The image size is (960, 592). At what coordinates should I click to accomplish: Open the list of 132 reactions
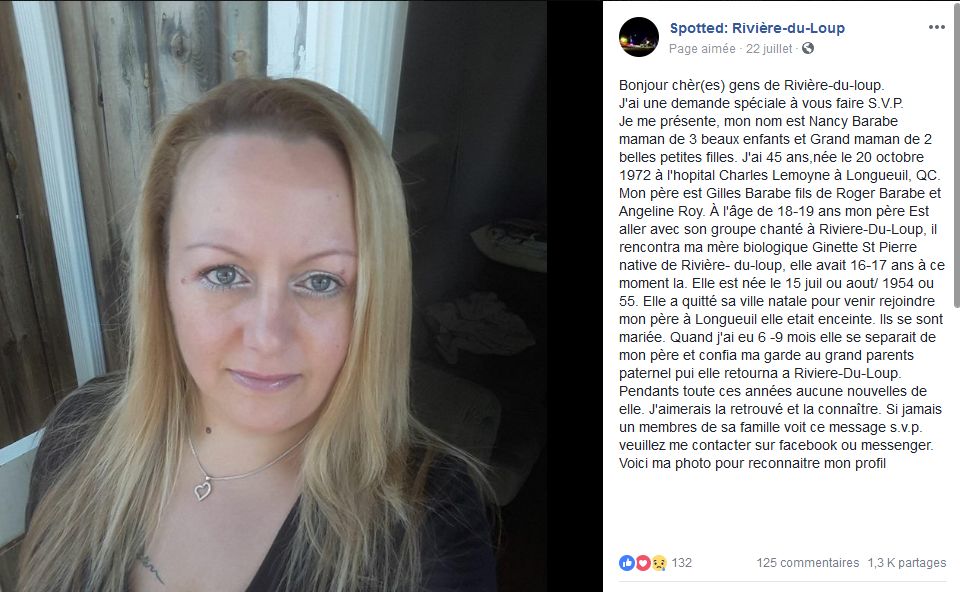[681, 563]
